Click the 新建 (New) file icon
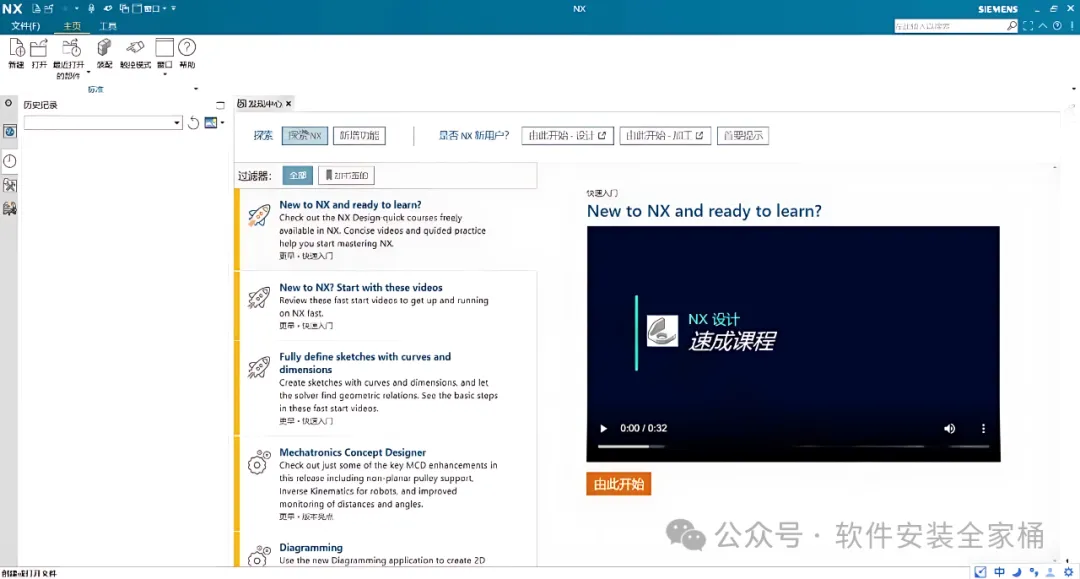Viewport: 1080px width, 579px height. coord(16,48)
